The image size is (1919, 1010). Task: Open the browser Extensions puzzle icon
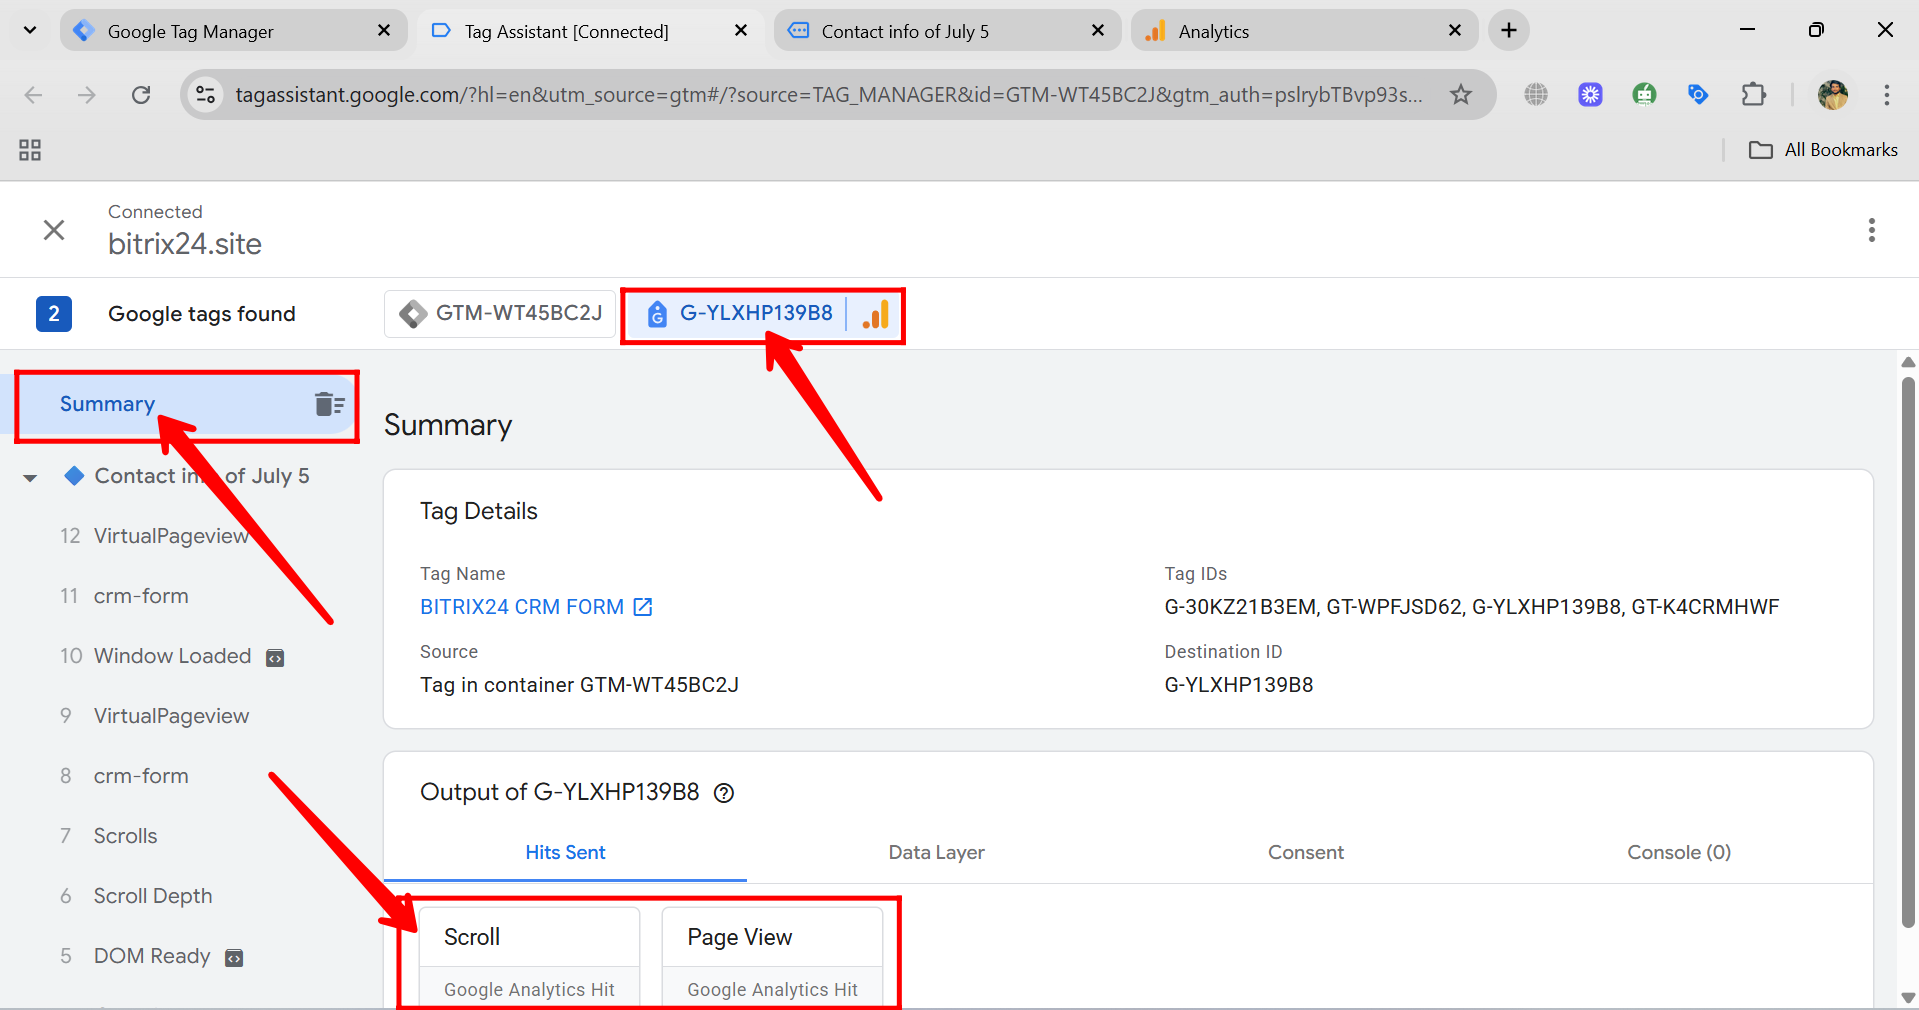1753,95
